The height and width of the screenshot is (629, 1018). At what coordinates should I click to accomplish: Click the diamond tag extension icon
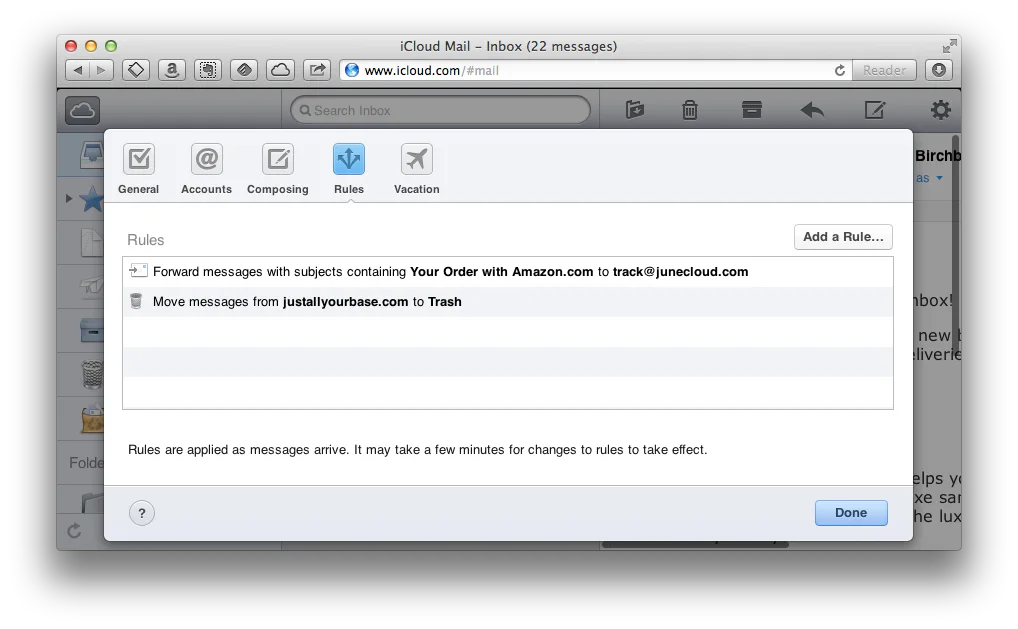[x=136, y=70]
